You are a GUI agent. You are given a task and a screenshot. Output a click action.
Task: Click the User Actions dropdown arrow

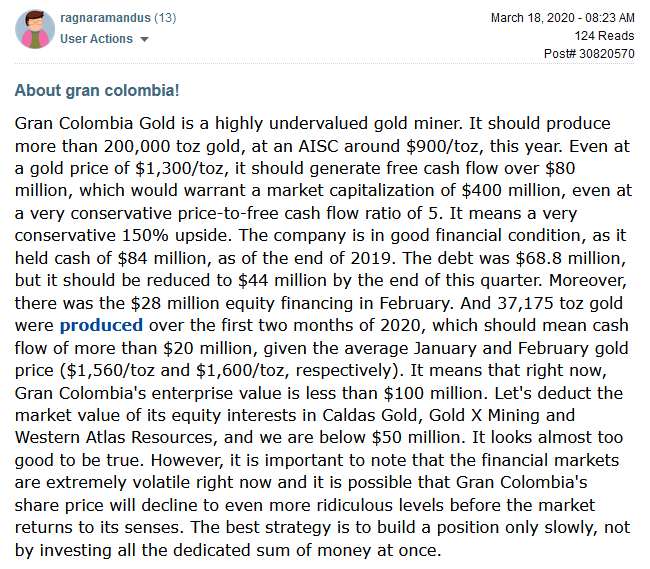click(144, 39)
